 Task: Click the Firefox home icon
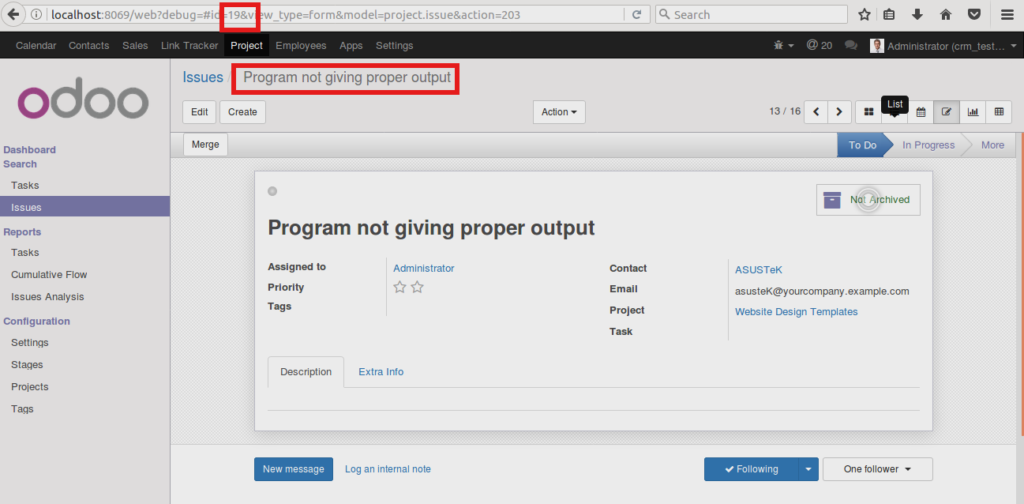(946, 15)
